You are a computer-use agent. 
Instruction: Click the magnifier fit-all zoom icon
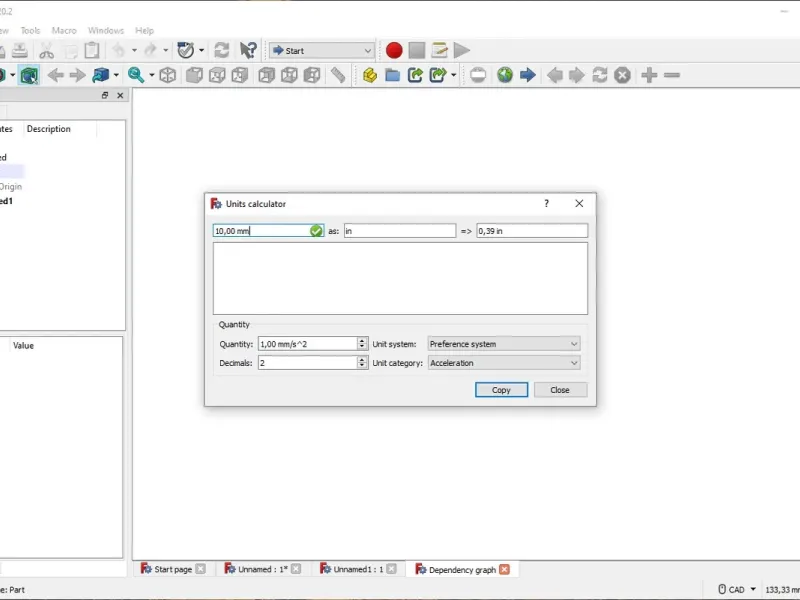click(136, 76)
